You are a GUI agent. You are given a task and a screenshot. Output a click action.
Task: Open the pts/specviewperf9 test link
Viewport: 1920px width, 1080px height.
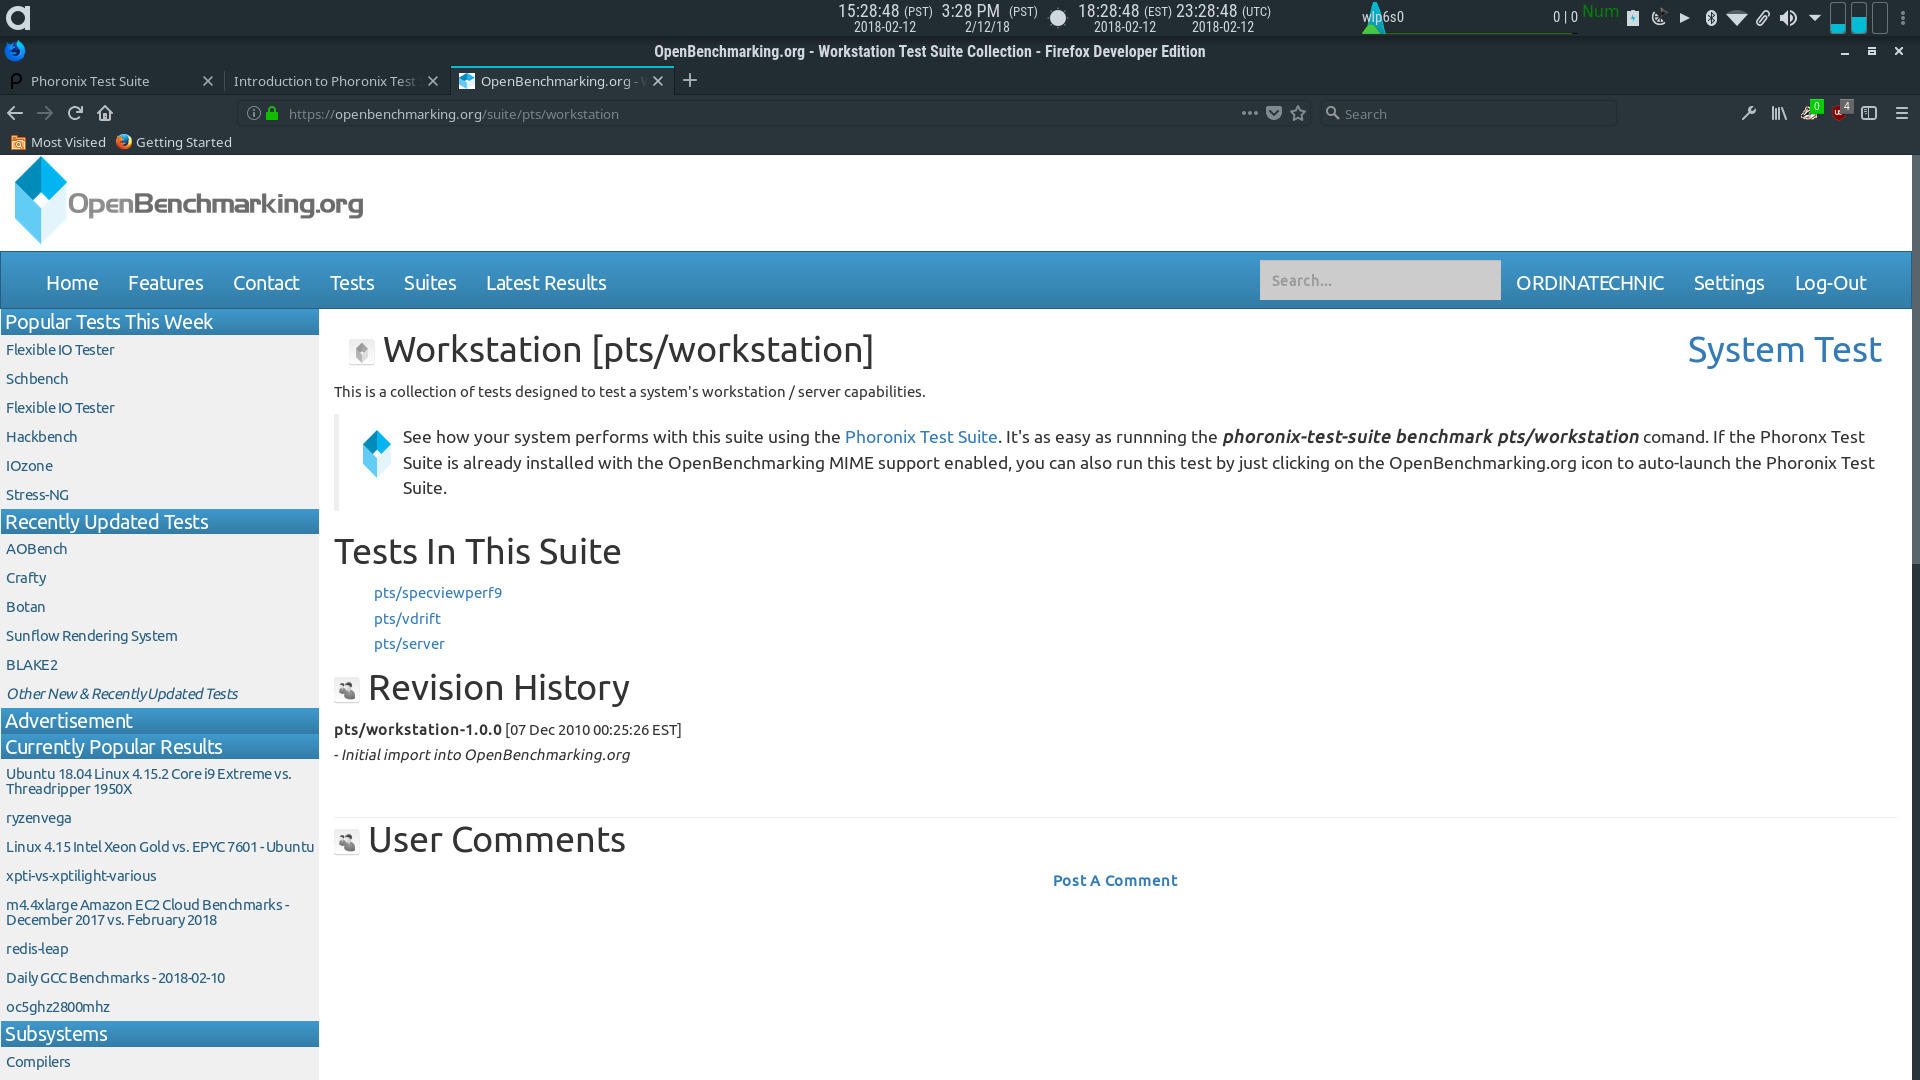(x=438, y=593)
